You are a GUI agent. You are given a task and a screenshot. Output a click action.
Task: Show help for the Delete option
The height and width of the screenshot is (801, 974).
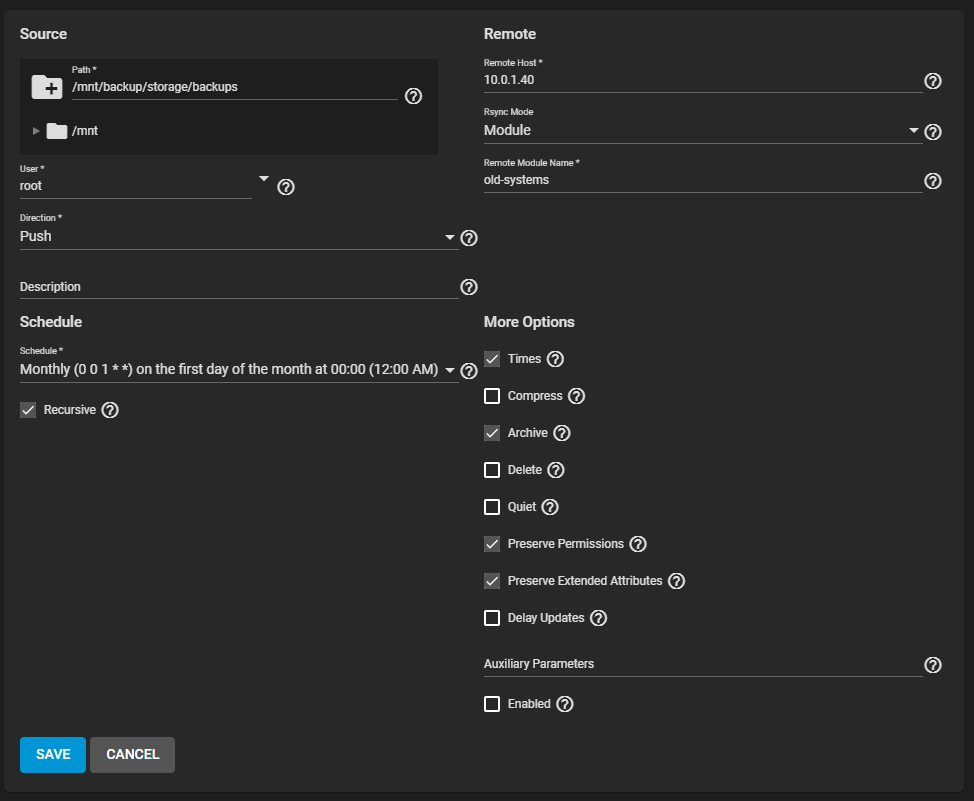(556, 470)
